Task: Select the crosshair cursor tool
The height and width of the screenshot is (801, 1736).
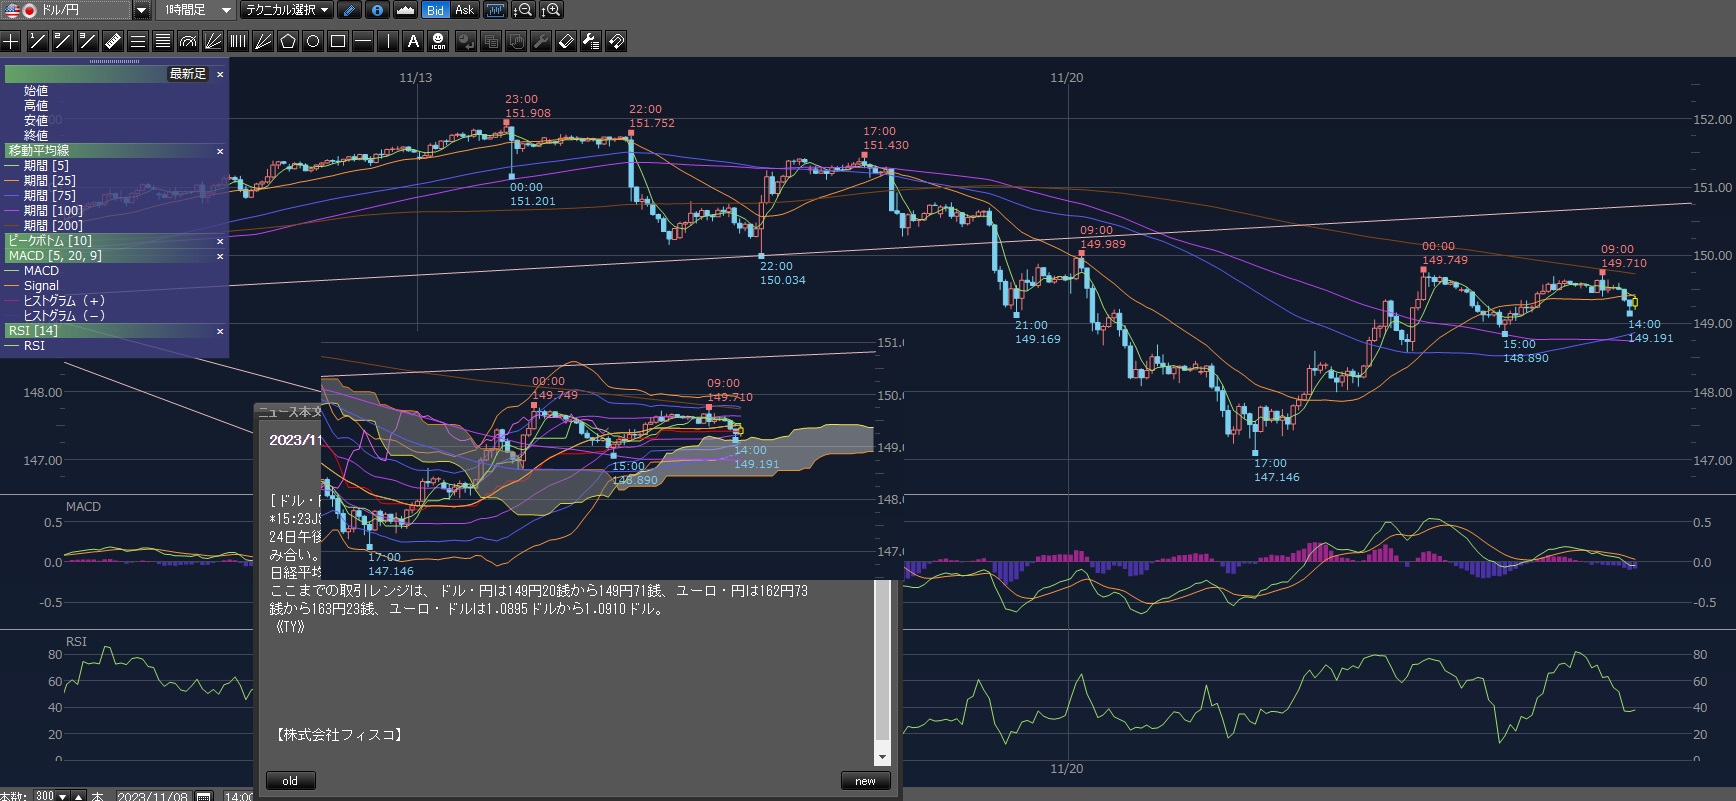Action: 11,41
